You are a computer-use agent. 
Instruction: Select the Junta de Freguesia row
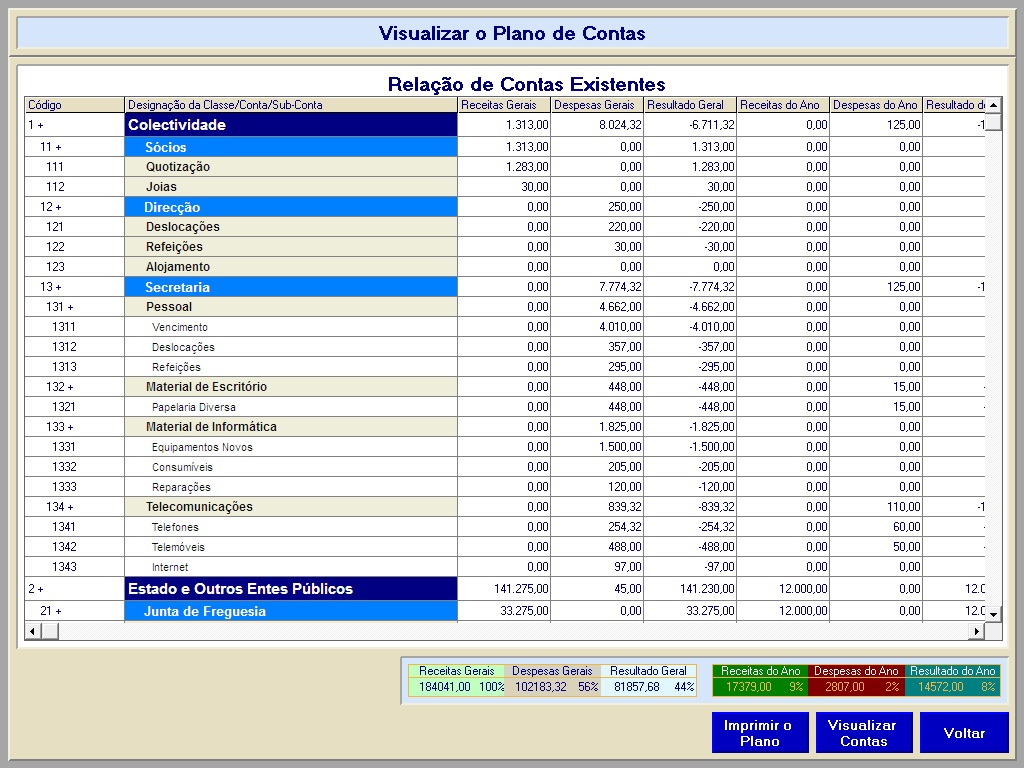(290, 611)
